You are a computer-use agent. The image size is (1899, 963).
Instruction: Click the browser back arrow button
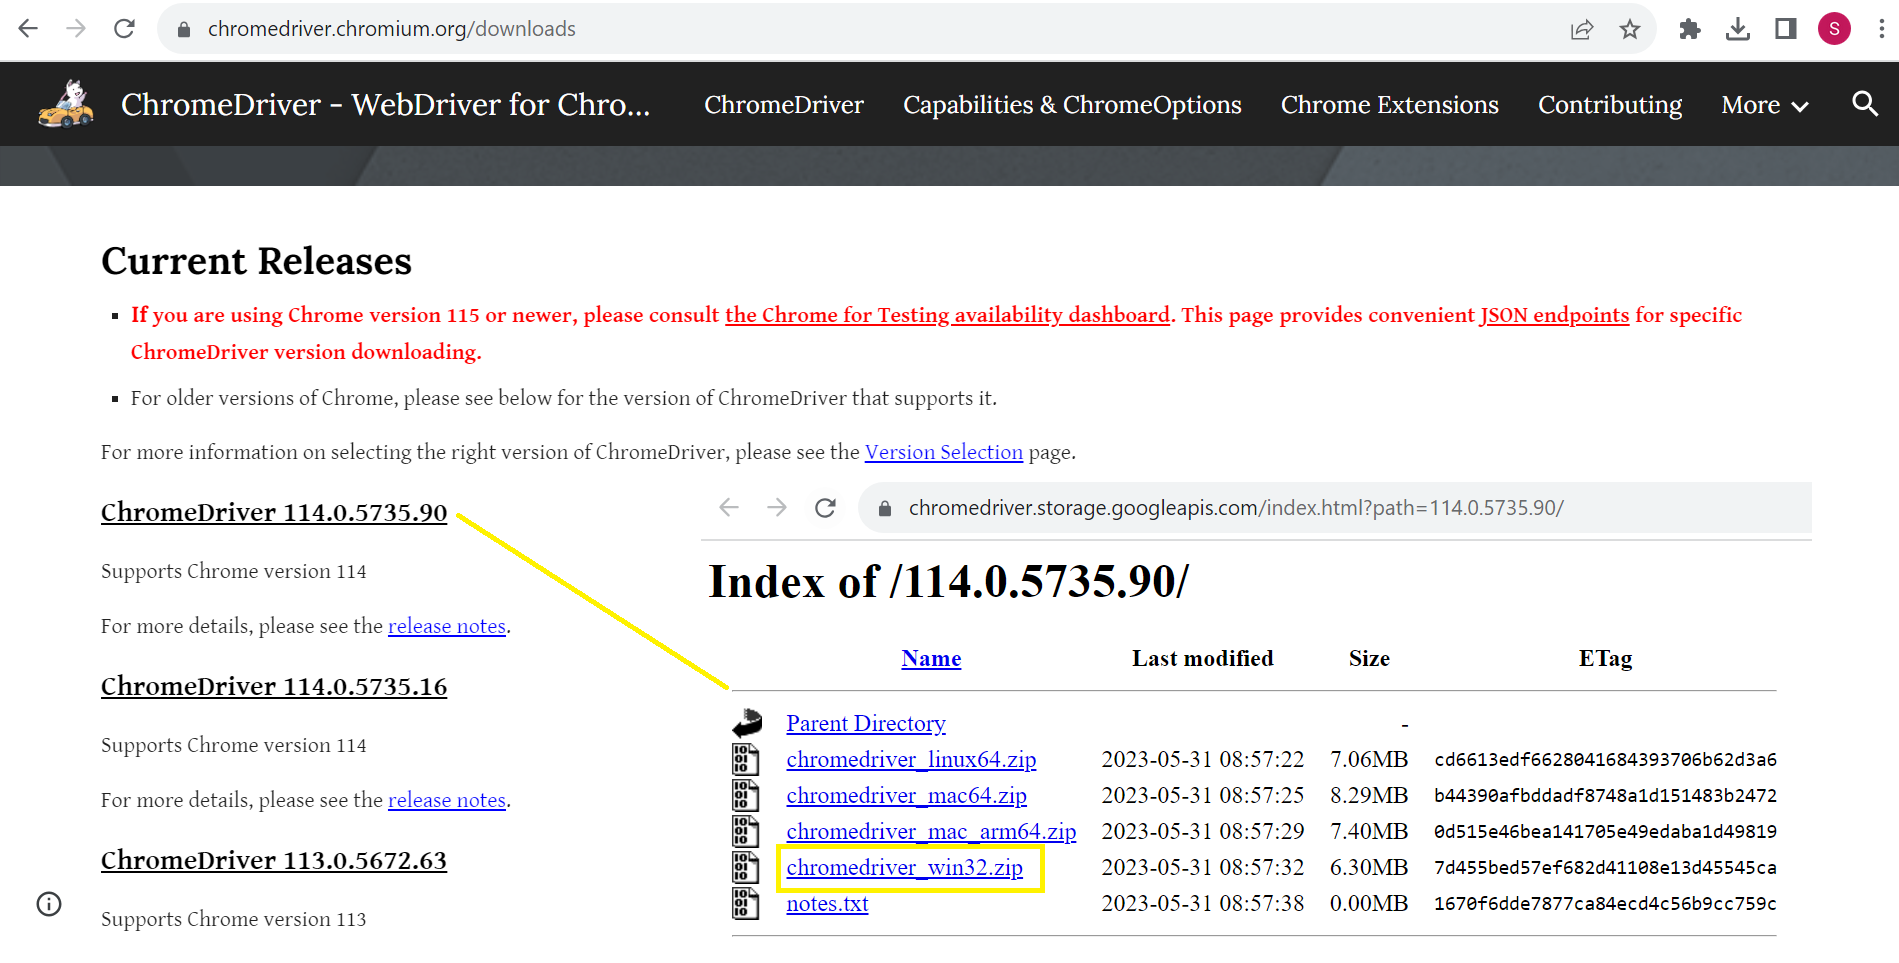[x=28, y=29]
